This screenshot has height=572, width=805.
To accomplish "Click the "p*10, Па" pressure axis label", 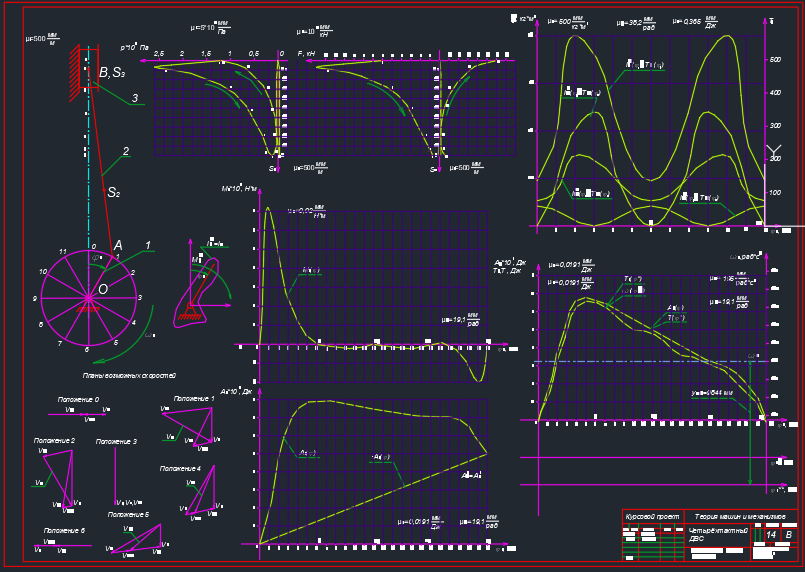I will [x=135, y=47].
